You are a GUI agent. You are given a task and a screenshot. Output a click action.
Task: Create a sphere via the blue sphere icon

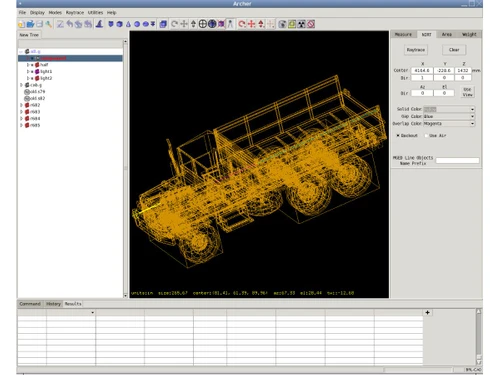[137, 24]
